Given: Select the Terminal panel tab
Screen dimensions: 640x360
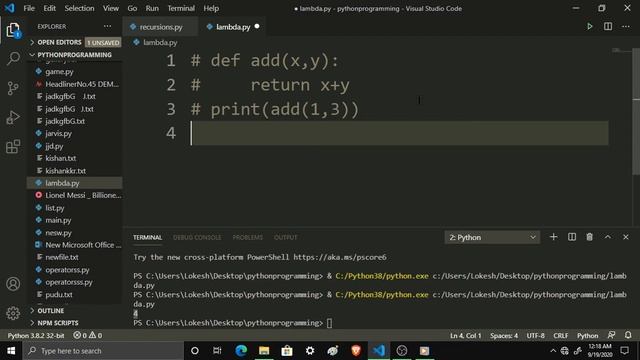Looking at the screenshot, I should point(147,238).
